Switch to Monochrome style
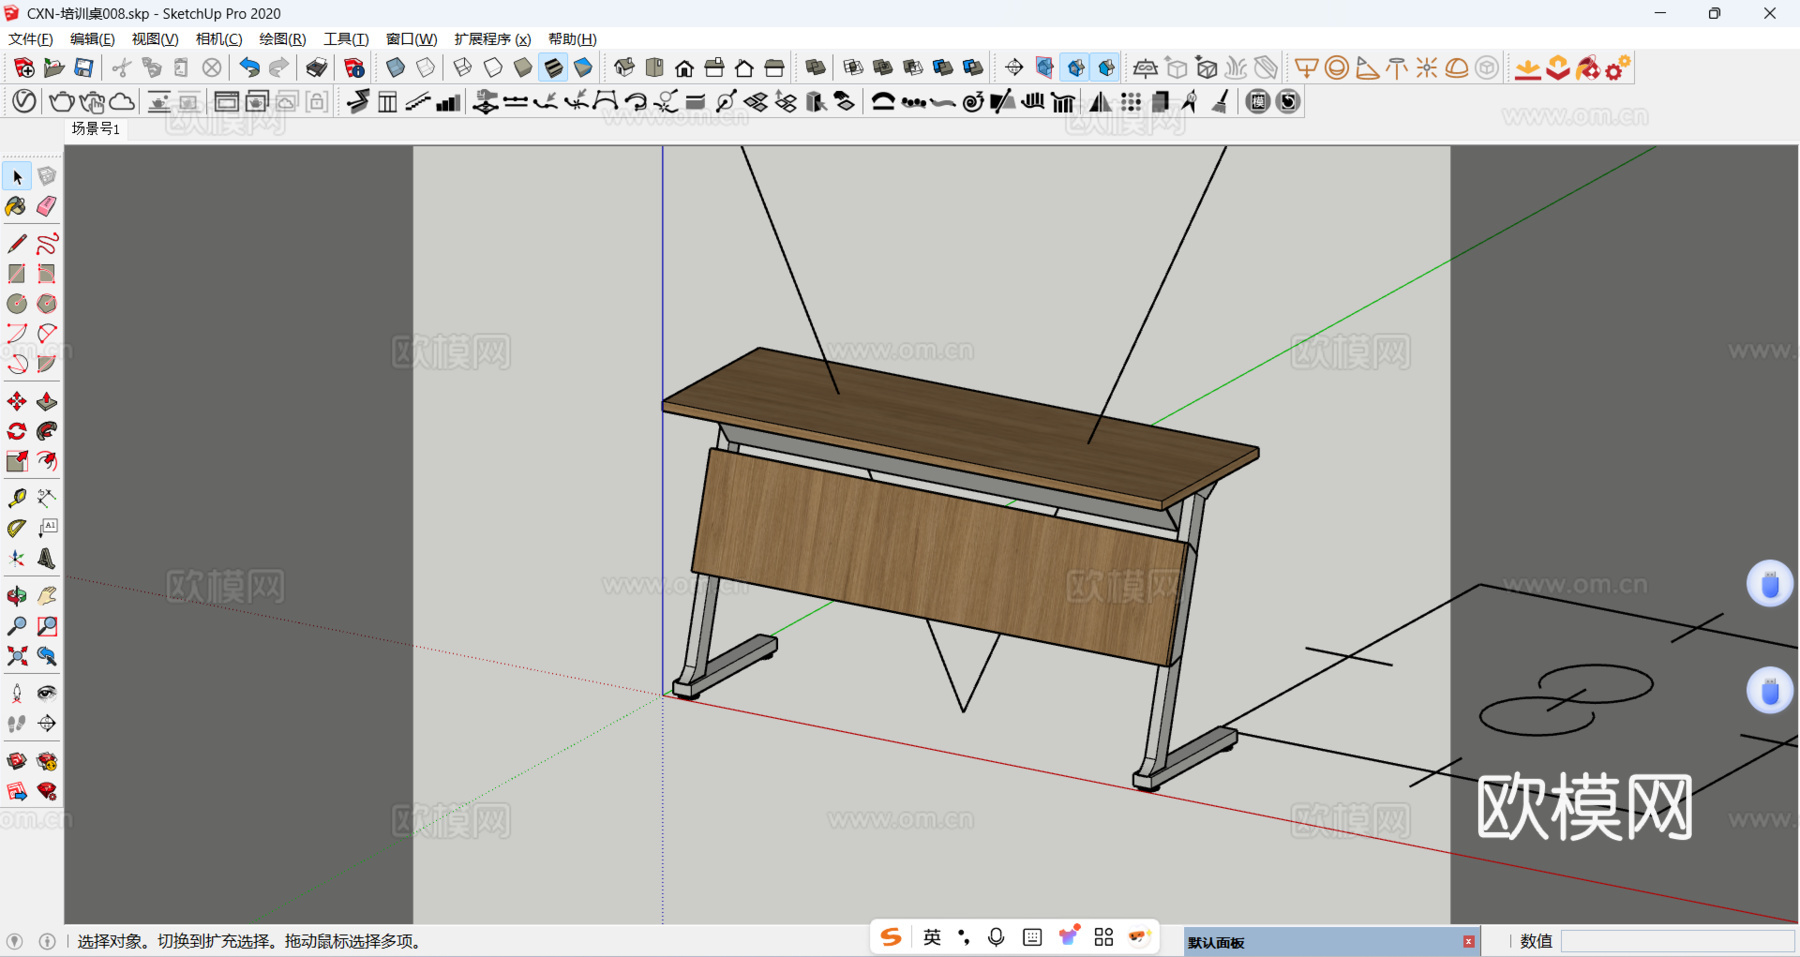 point(583,68)
